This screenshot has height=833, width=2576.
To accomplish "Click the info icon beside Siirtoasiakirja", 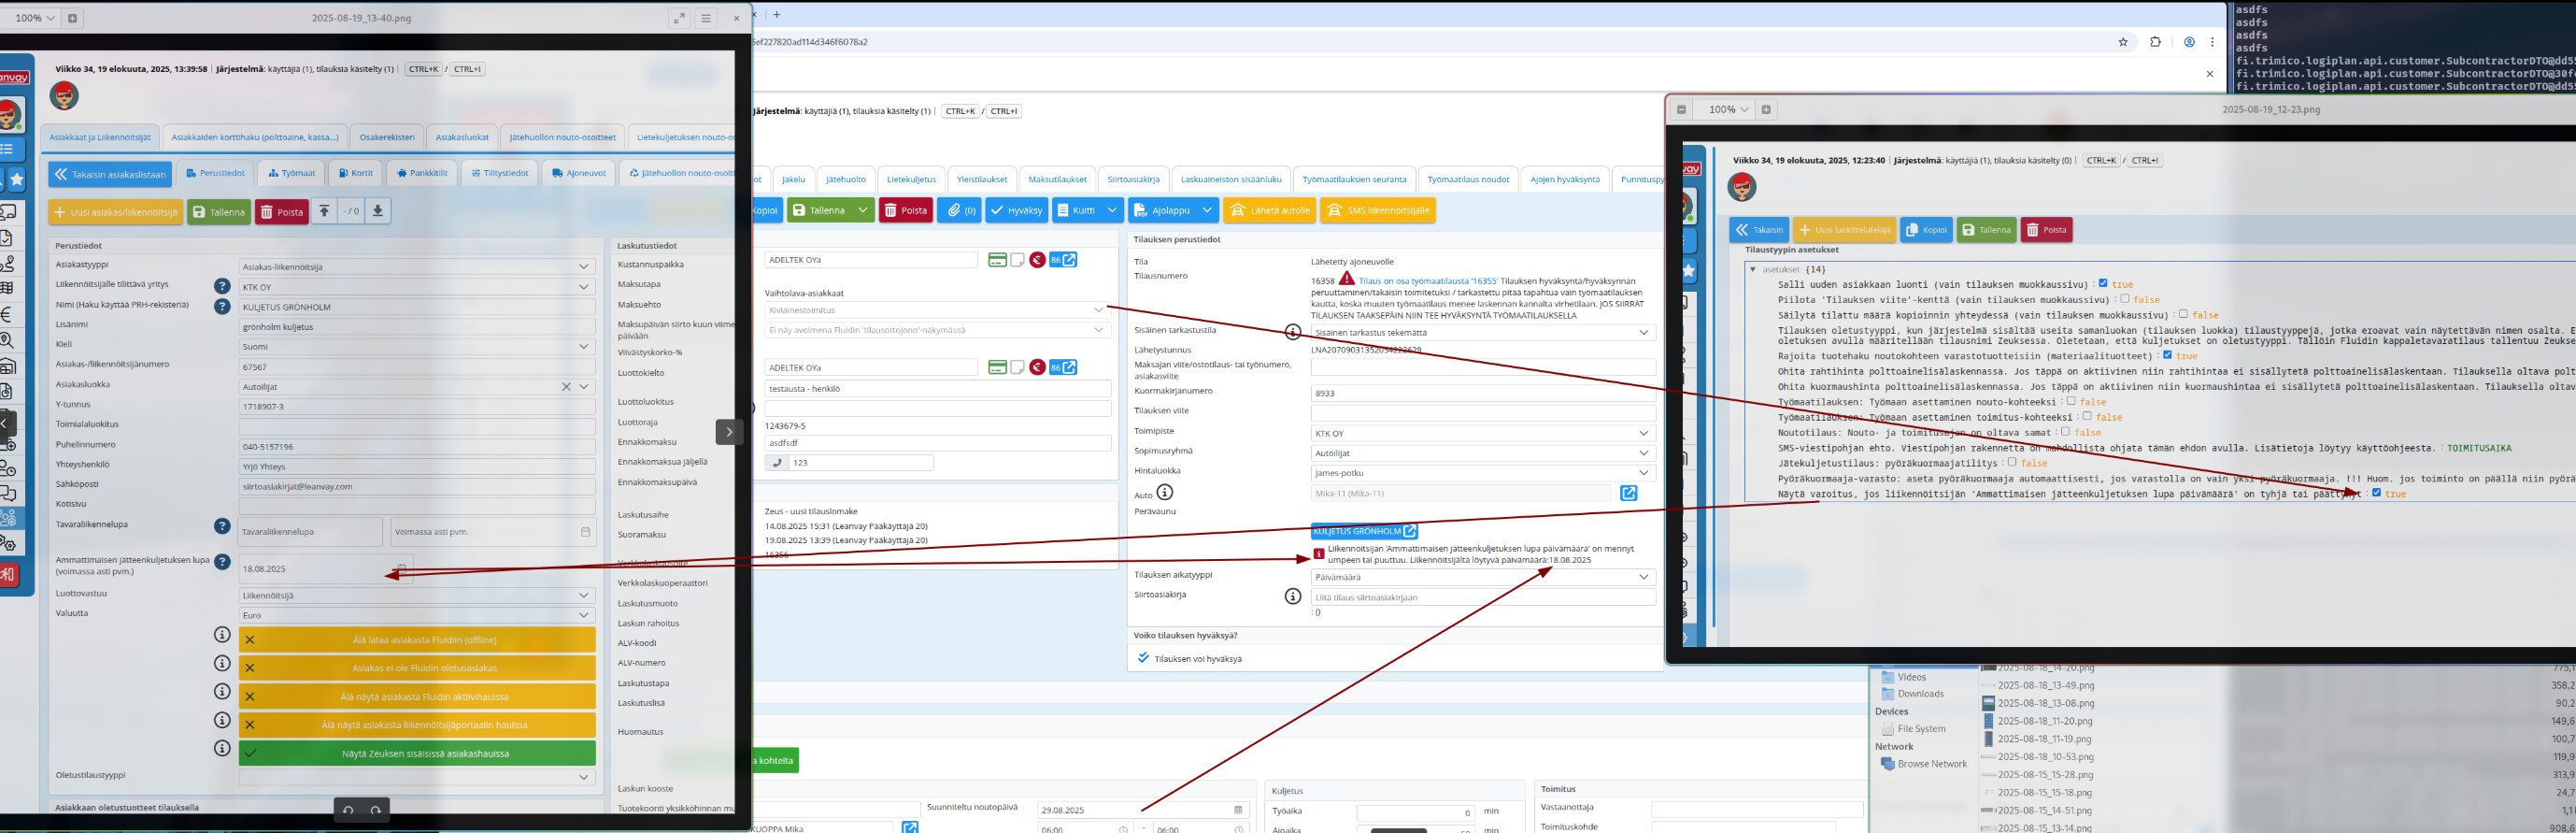I will [x=1292, y=596].
